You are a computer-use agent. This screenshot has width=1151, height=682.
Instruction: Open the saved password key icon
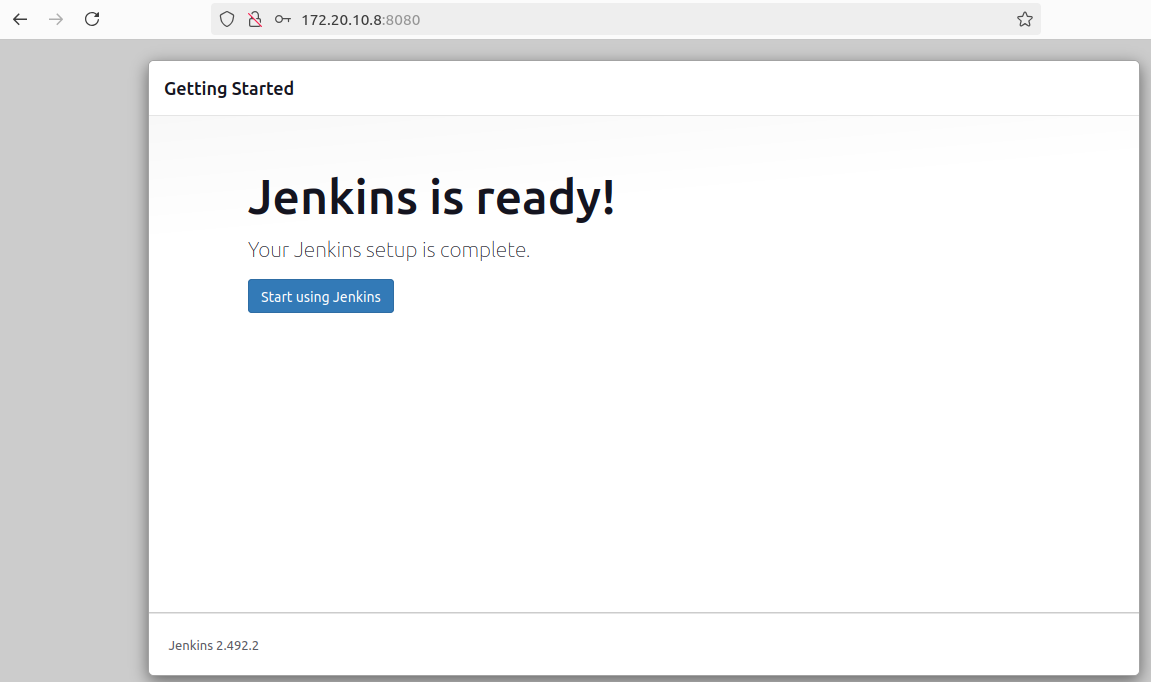click(x=283, y=20)
